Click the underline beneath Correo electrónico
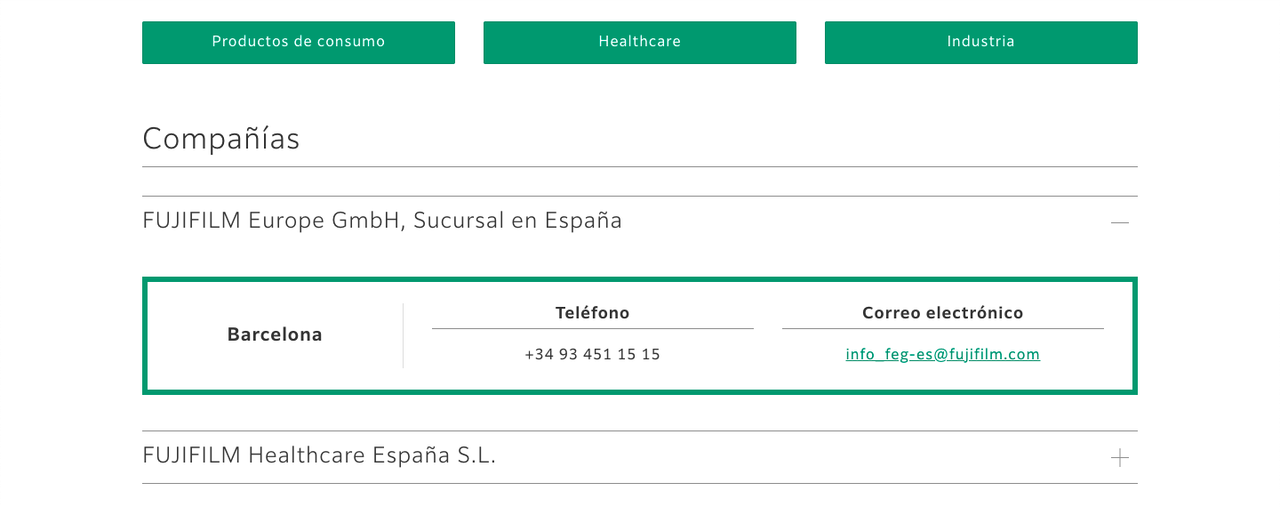Screen dimensions: 1280x507 [943, 328]
